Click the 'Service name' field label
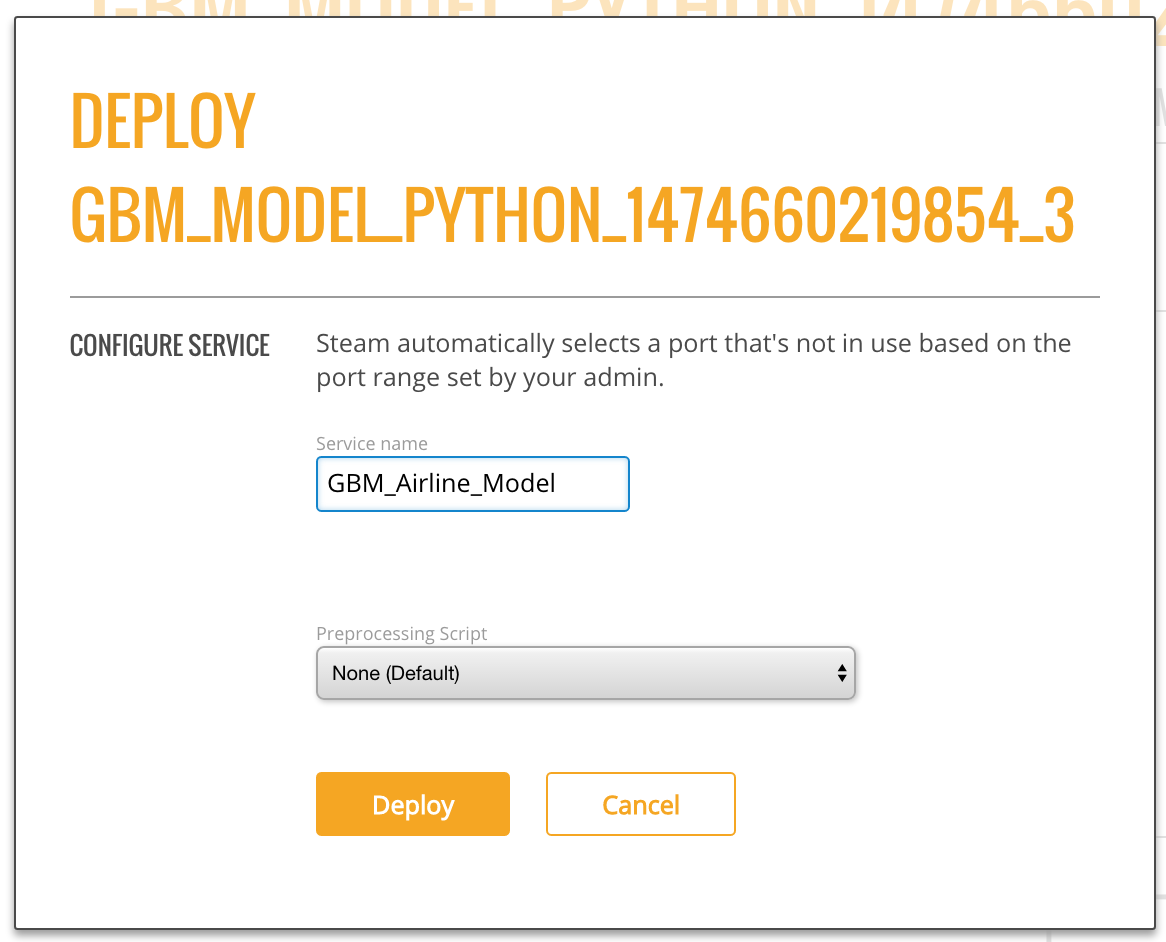The image size is (1166, 942). click(x=371, y=444)
